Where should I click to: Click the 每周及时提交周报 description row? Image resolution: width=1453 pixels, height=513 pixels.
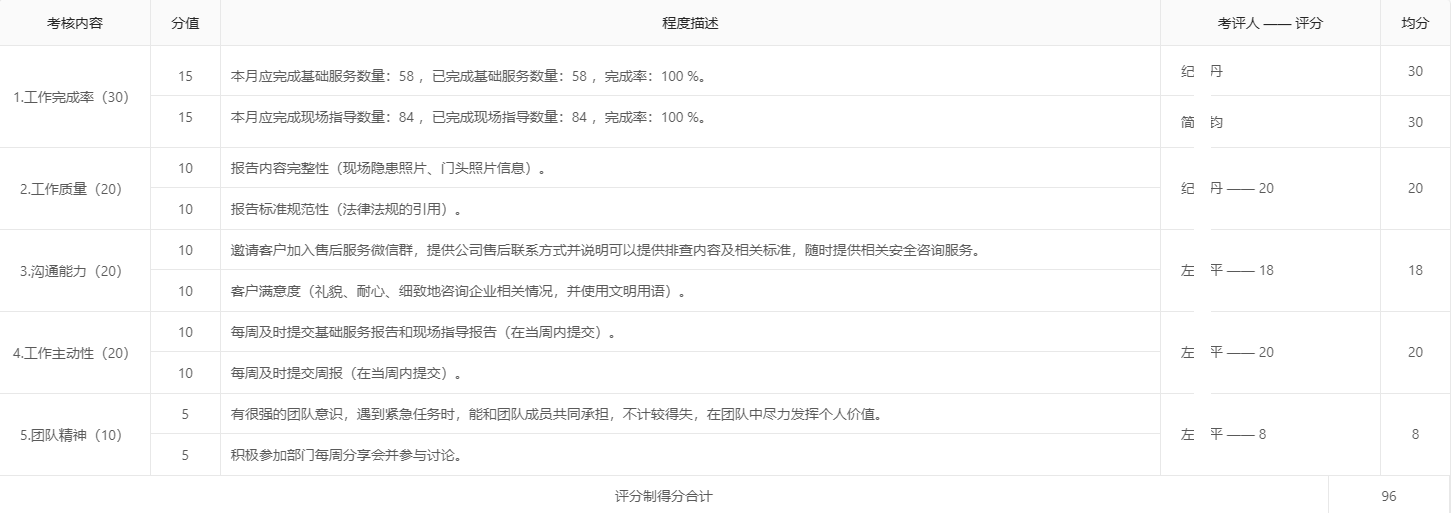coord(347,374)
